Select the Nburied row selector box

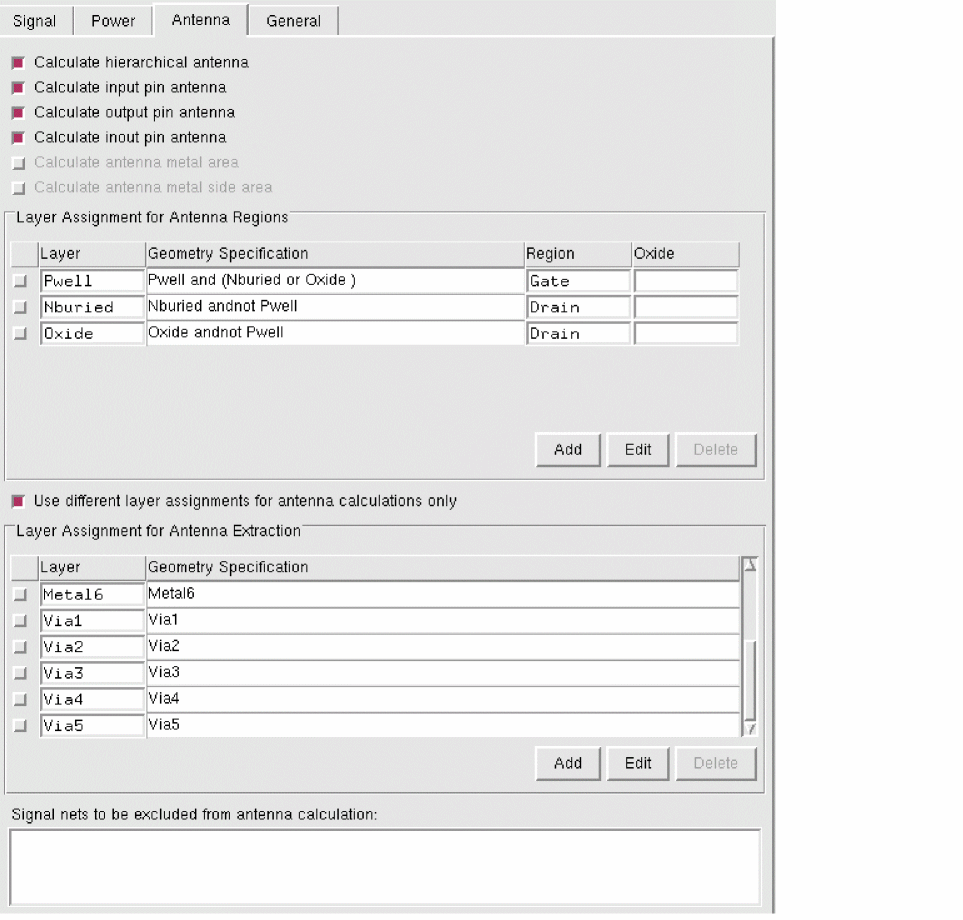coord(21,308)
